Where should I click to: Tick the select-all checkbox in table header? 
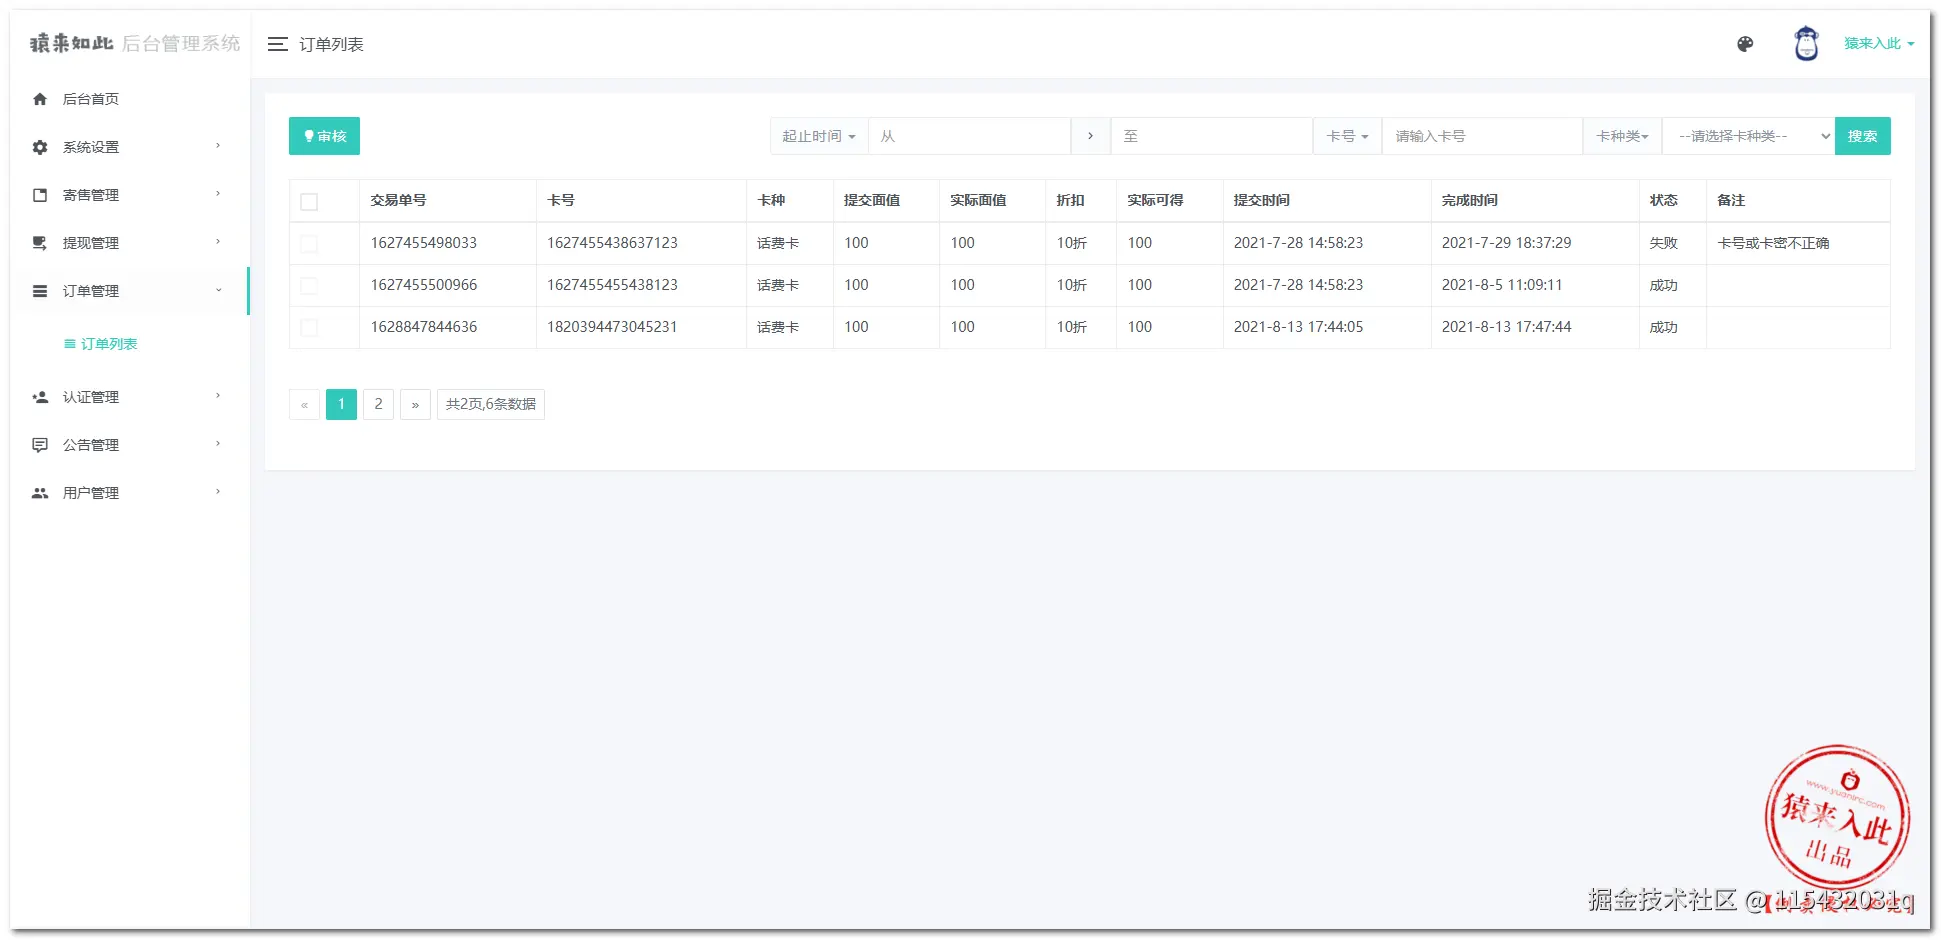pos(309,202)
